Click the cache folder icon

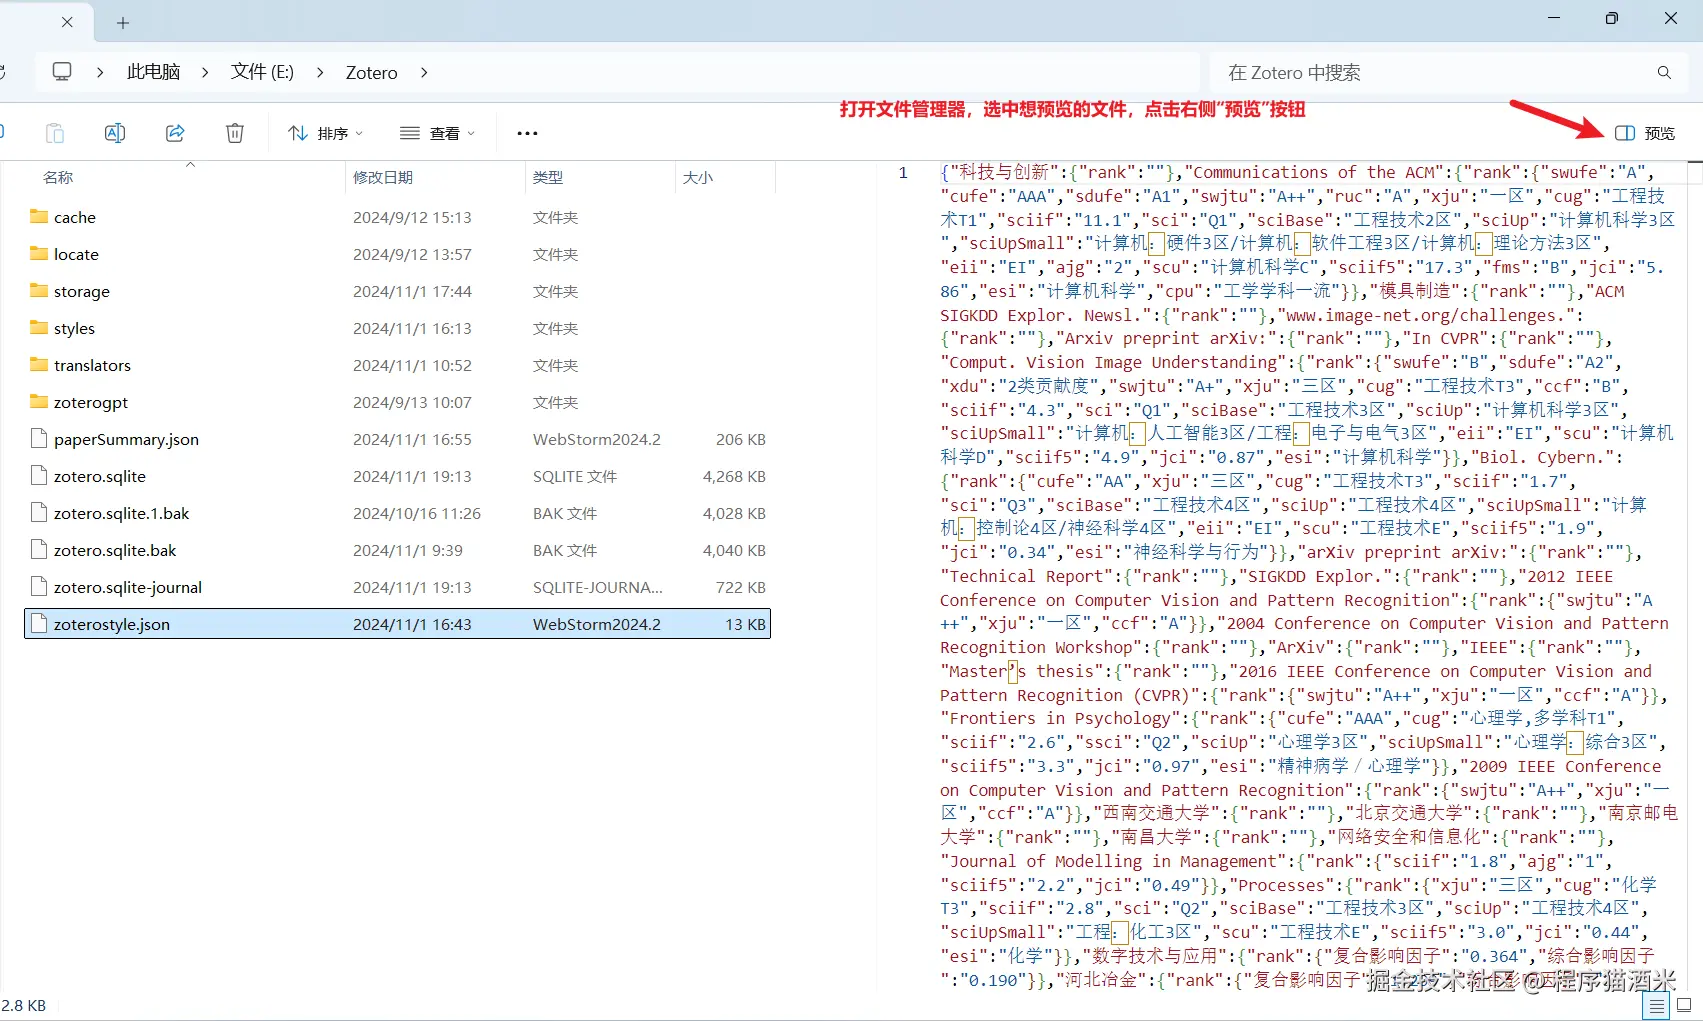click(39, 216)
